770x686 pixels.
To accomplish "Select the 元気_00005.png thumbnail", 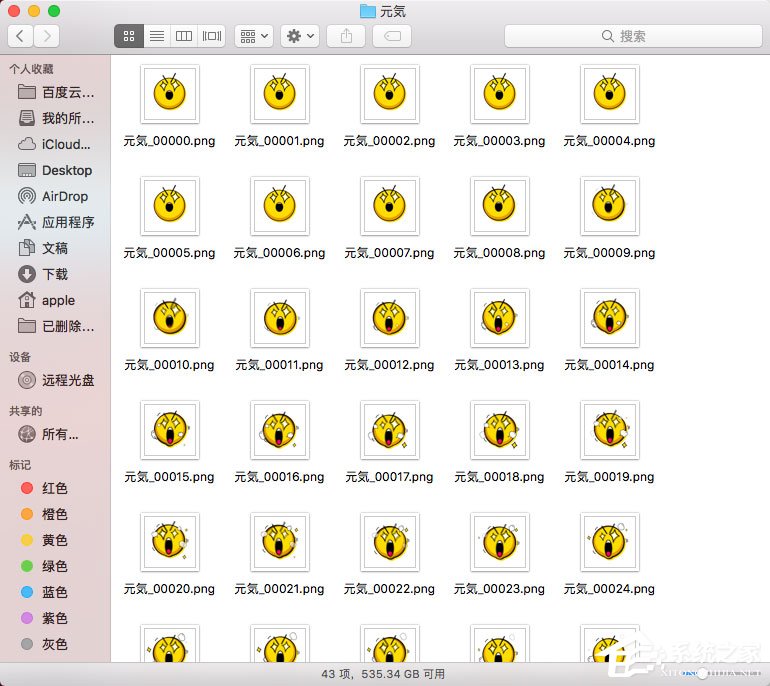I will (x=170, y=206).
